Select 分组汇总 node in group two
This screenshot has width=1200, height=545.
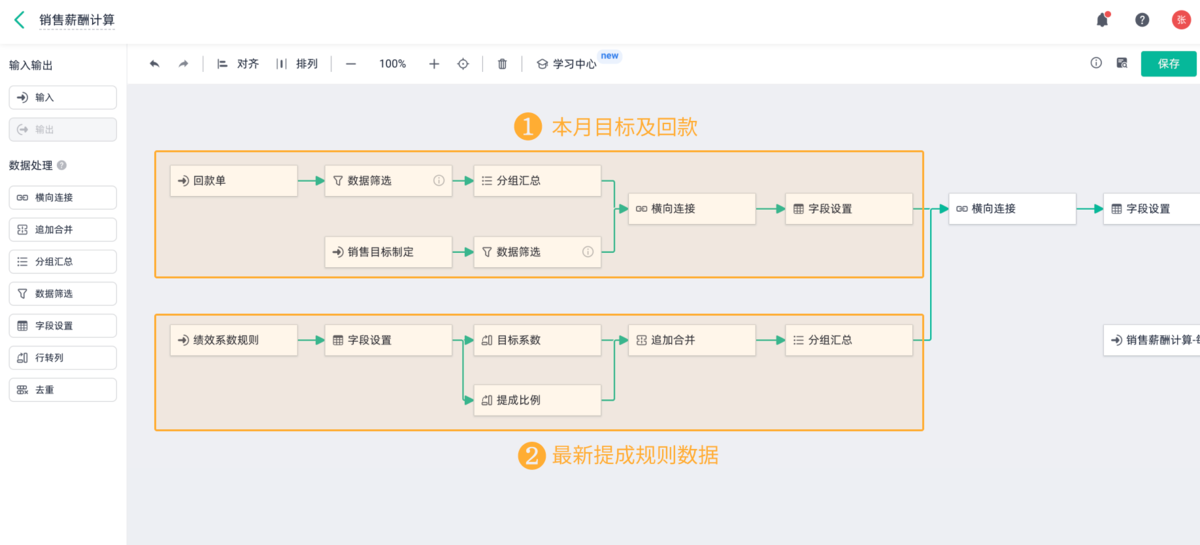(848, 340)
